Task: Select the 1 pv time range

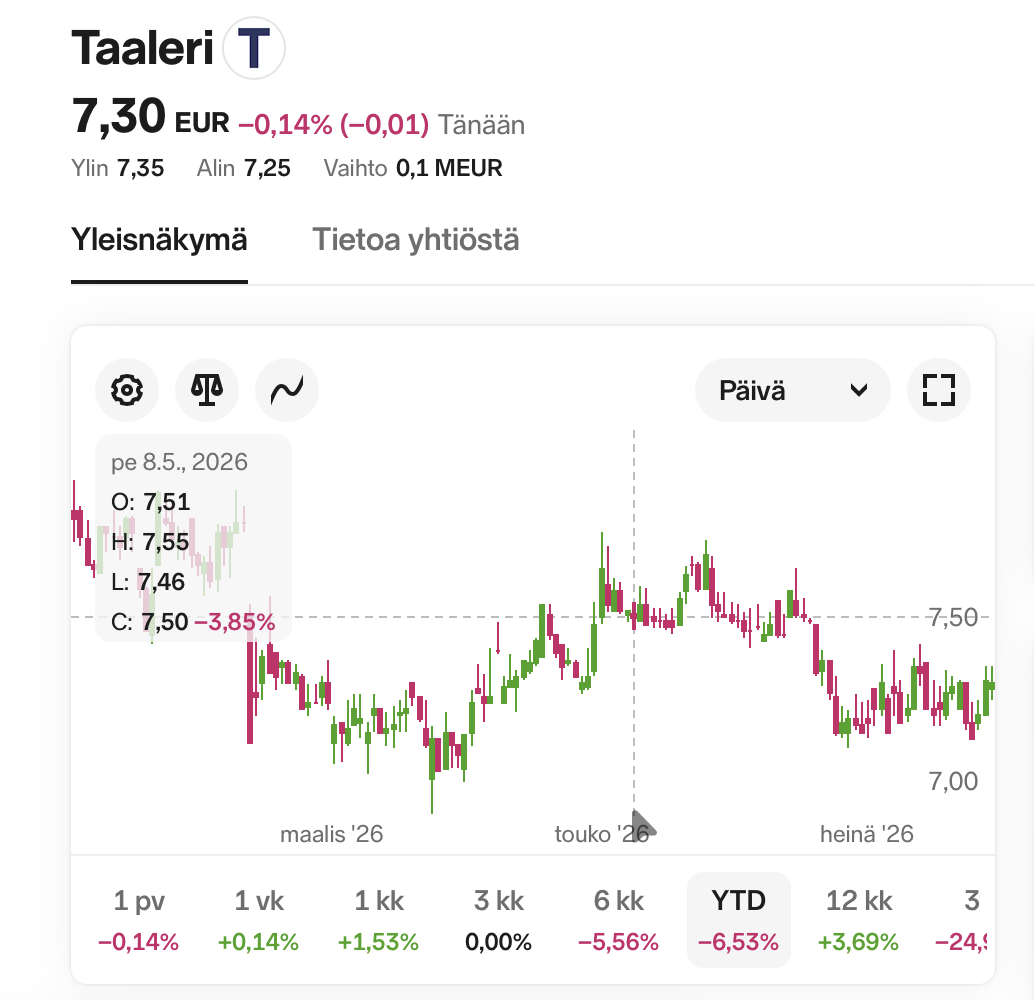Action: click(x=138, y=920)
